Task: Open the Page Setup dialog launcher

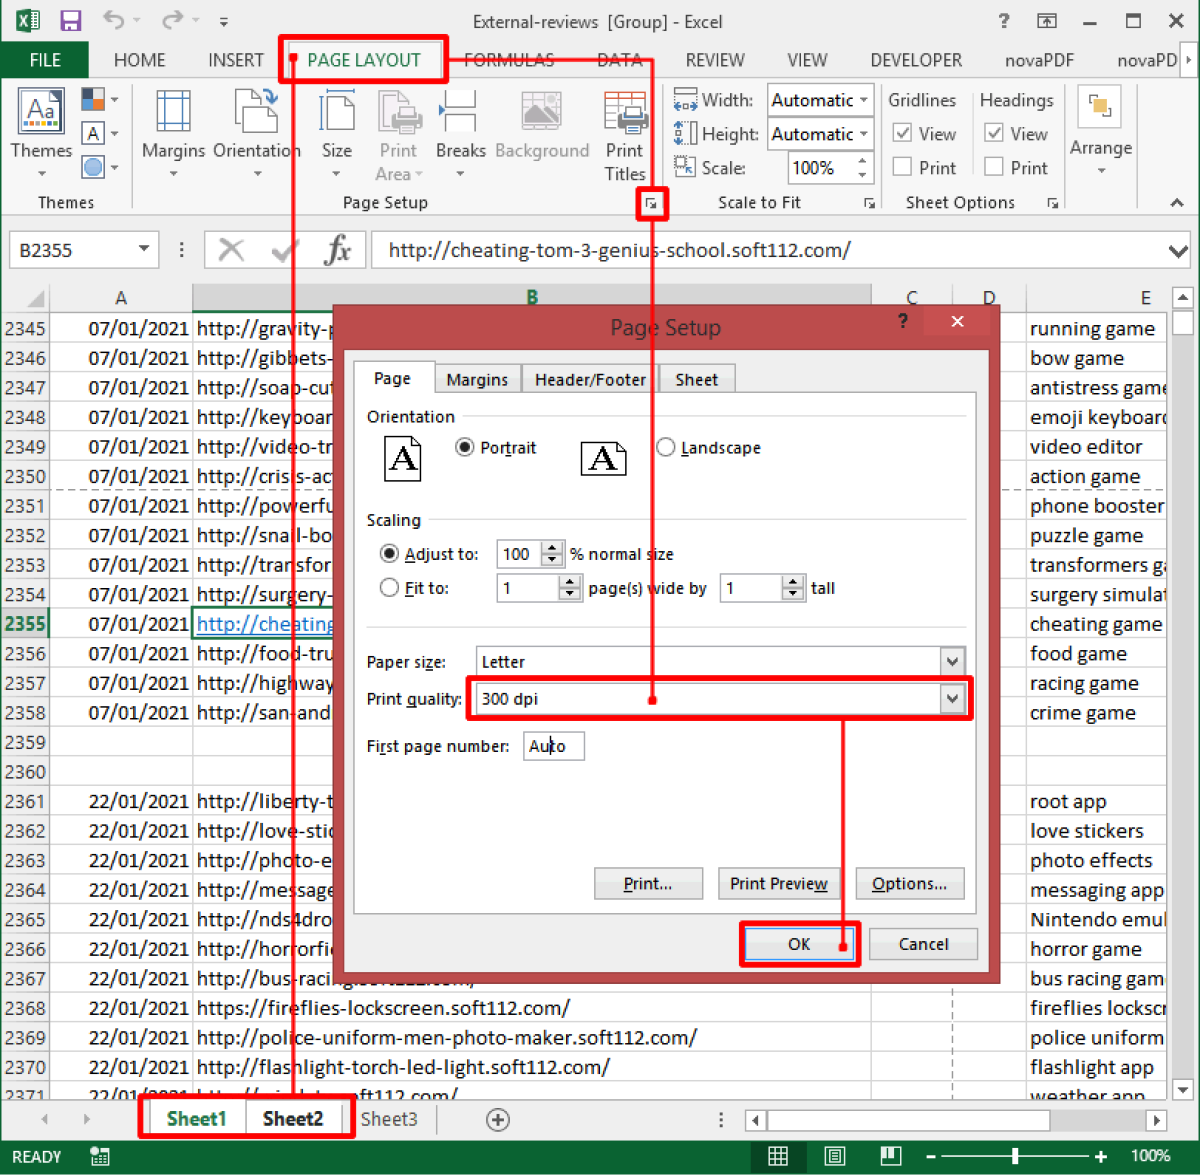Action: pos(651,204)
